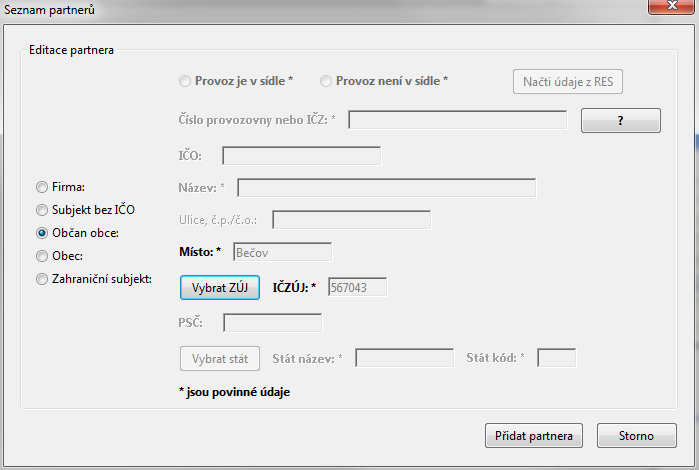
Task: Cancel with the Storno button
Action: [x=637, y=436]
